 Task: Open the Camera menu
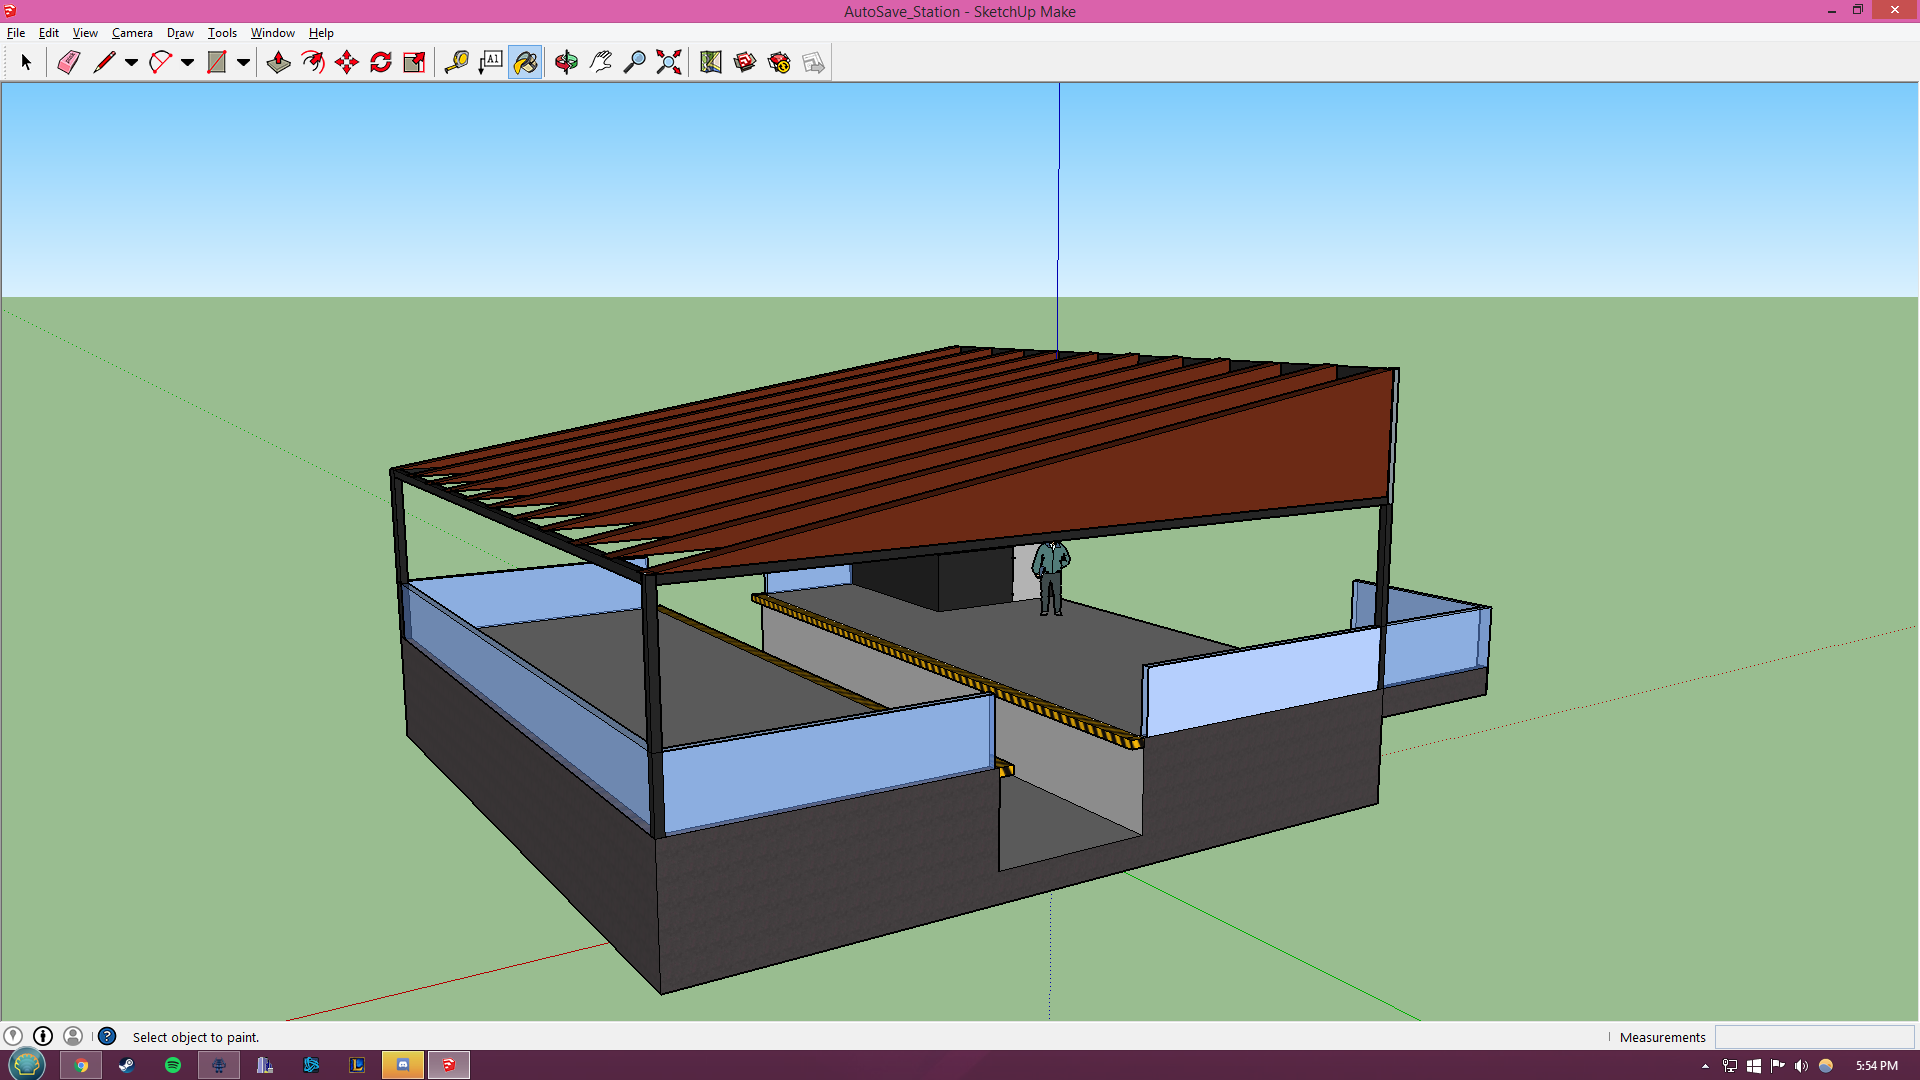point(132,33)
